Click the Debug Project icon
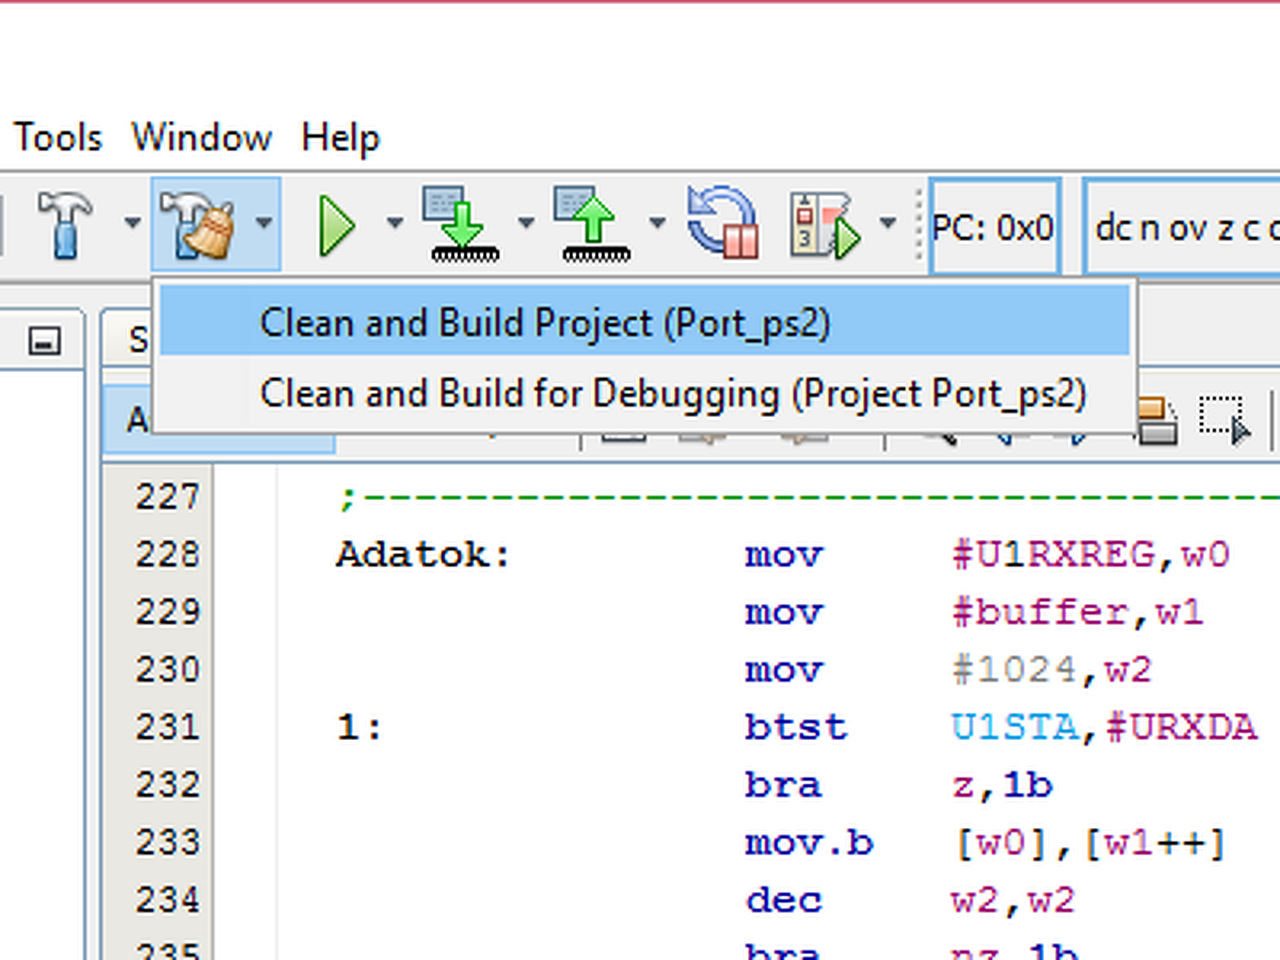This screenshot has height=960, width=1280. [825, 224]
